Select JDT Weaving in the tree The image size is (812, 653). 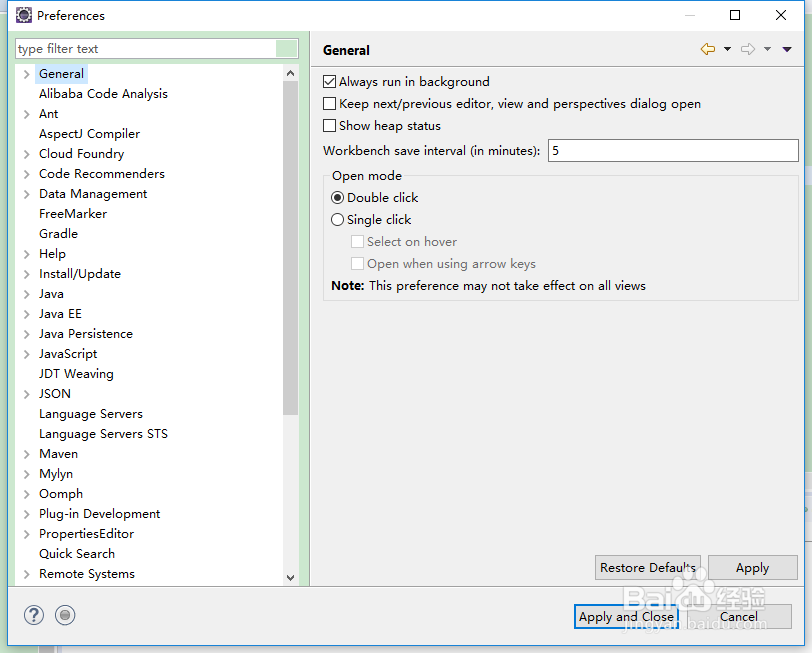[76, 374]
